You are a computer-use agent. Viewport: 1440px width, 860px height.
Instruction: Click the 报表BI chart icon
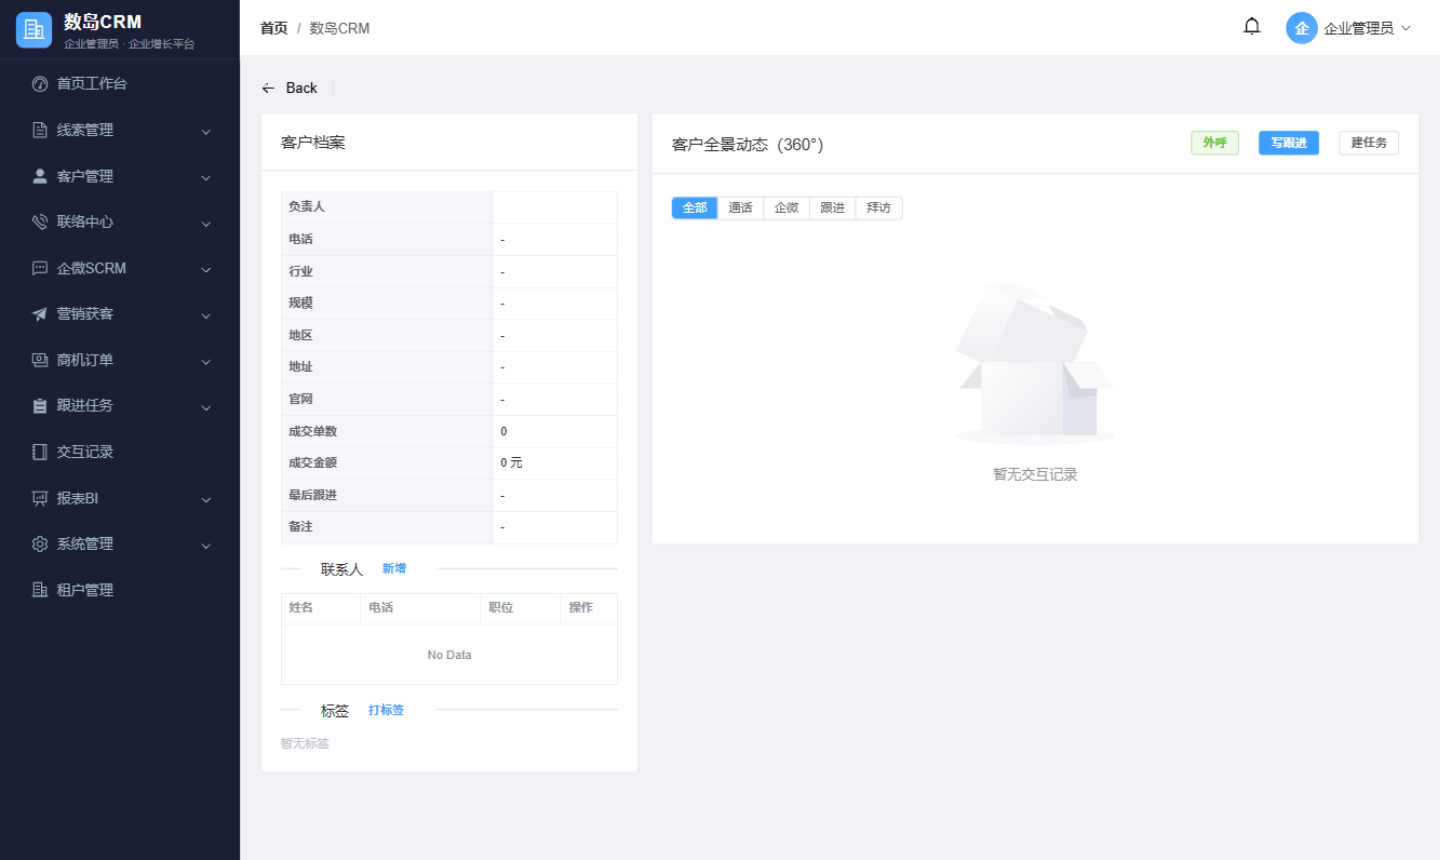pos(40,498)
